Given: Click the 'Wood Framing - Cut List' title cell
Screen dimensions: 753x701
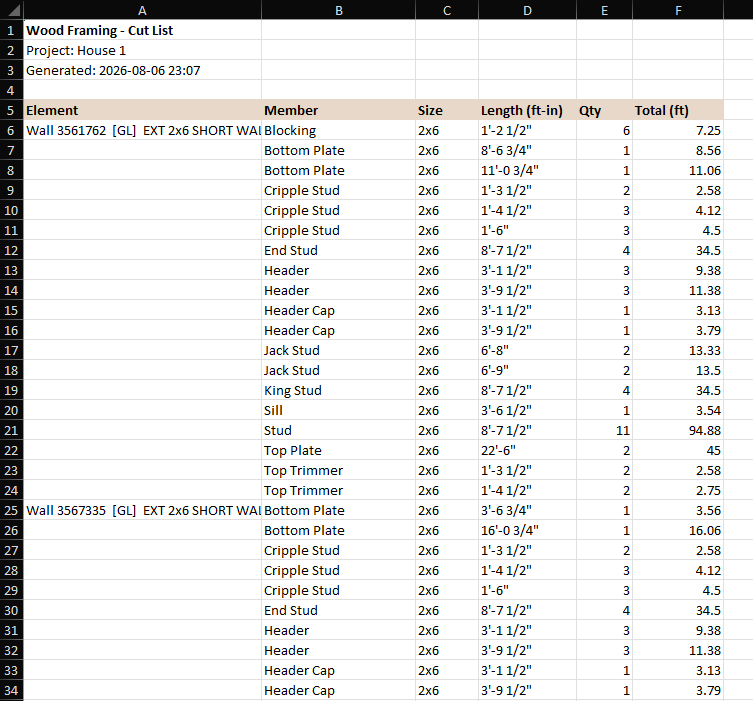Looking at the screenshot, I should tap(142, 30).
